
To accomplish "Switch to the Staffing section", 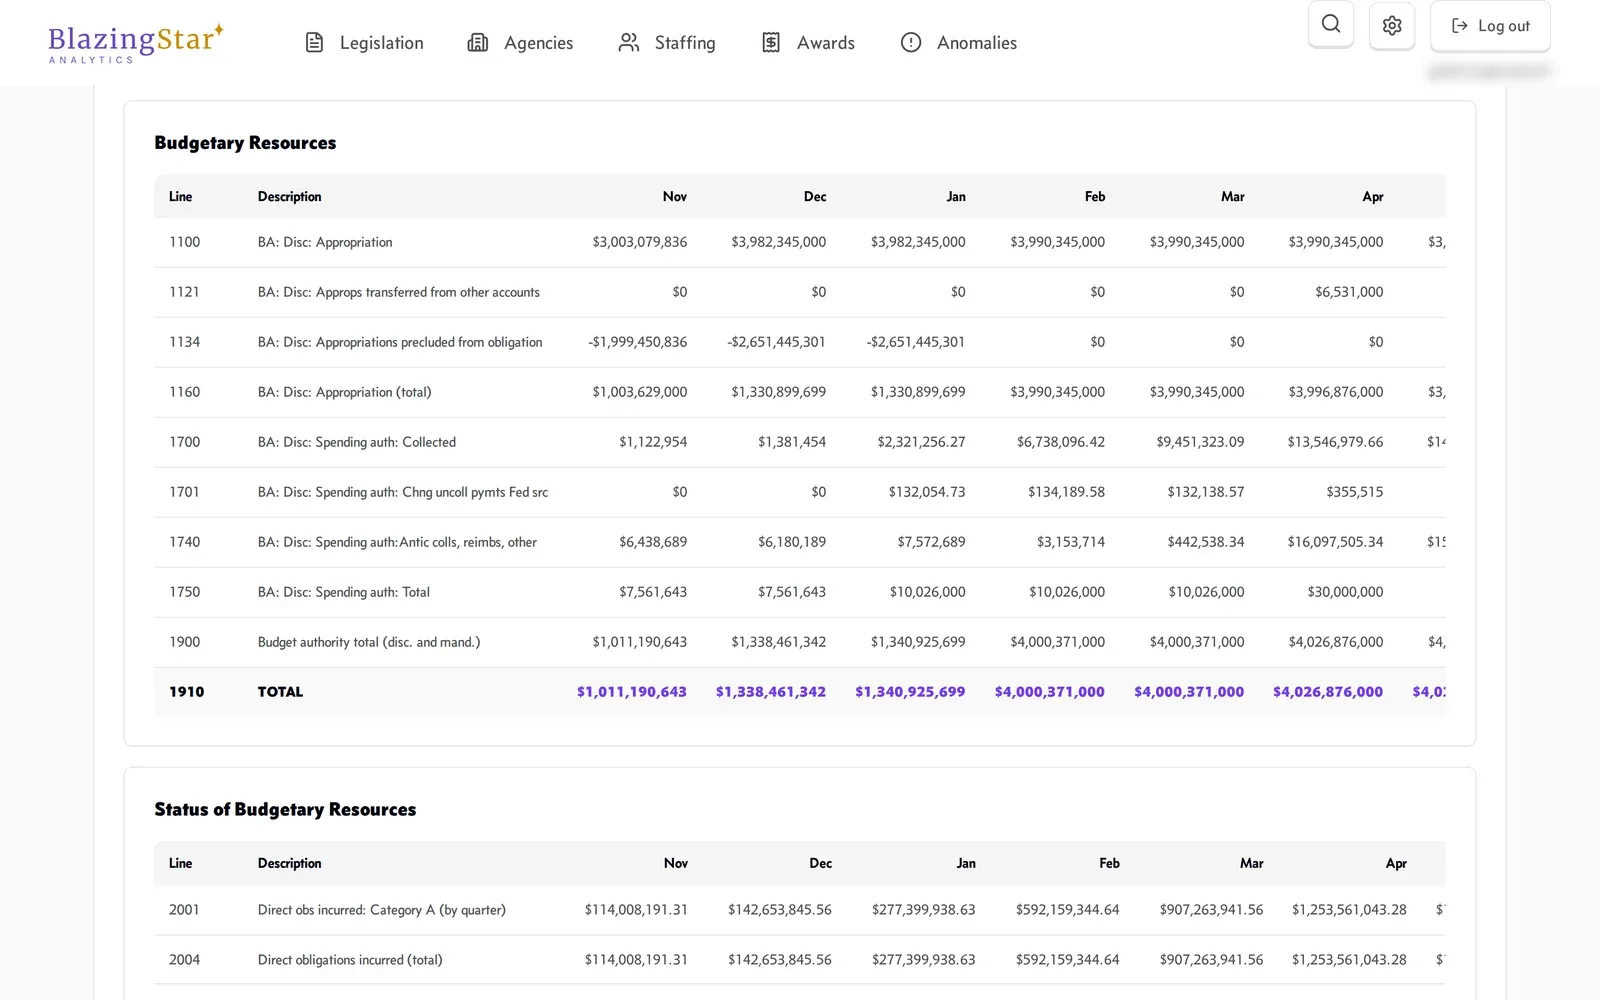I will click(x=667, y=42).
